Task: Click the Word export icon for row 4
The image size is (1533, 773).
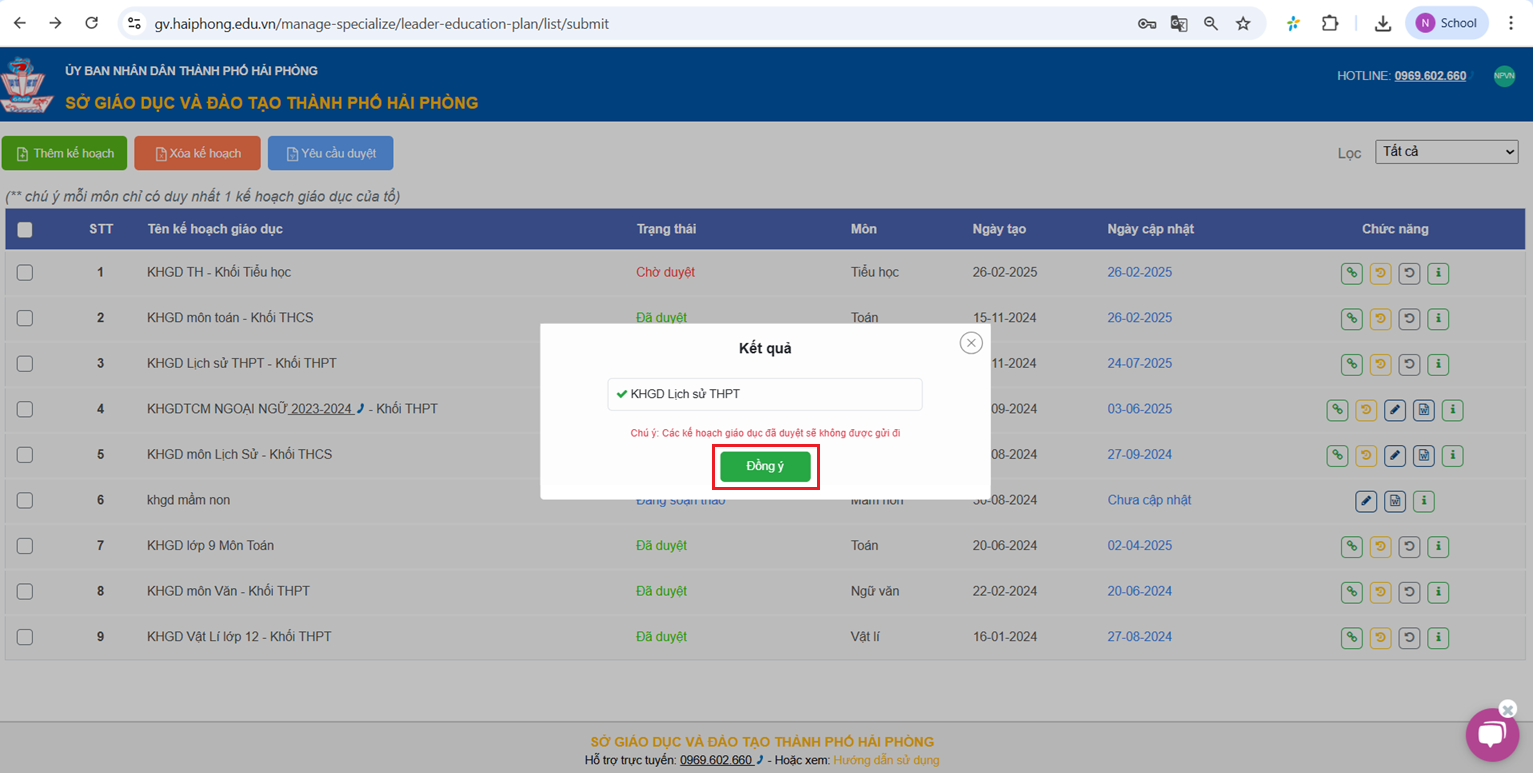Action: click(1424, 409)
